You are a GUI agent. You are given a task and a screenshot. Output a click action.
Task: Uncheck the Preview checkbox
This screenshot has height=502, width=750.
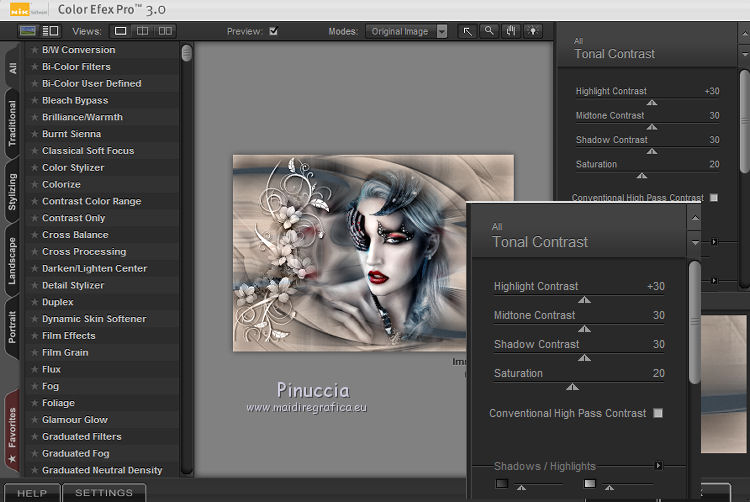tap(273, 31)
